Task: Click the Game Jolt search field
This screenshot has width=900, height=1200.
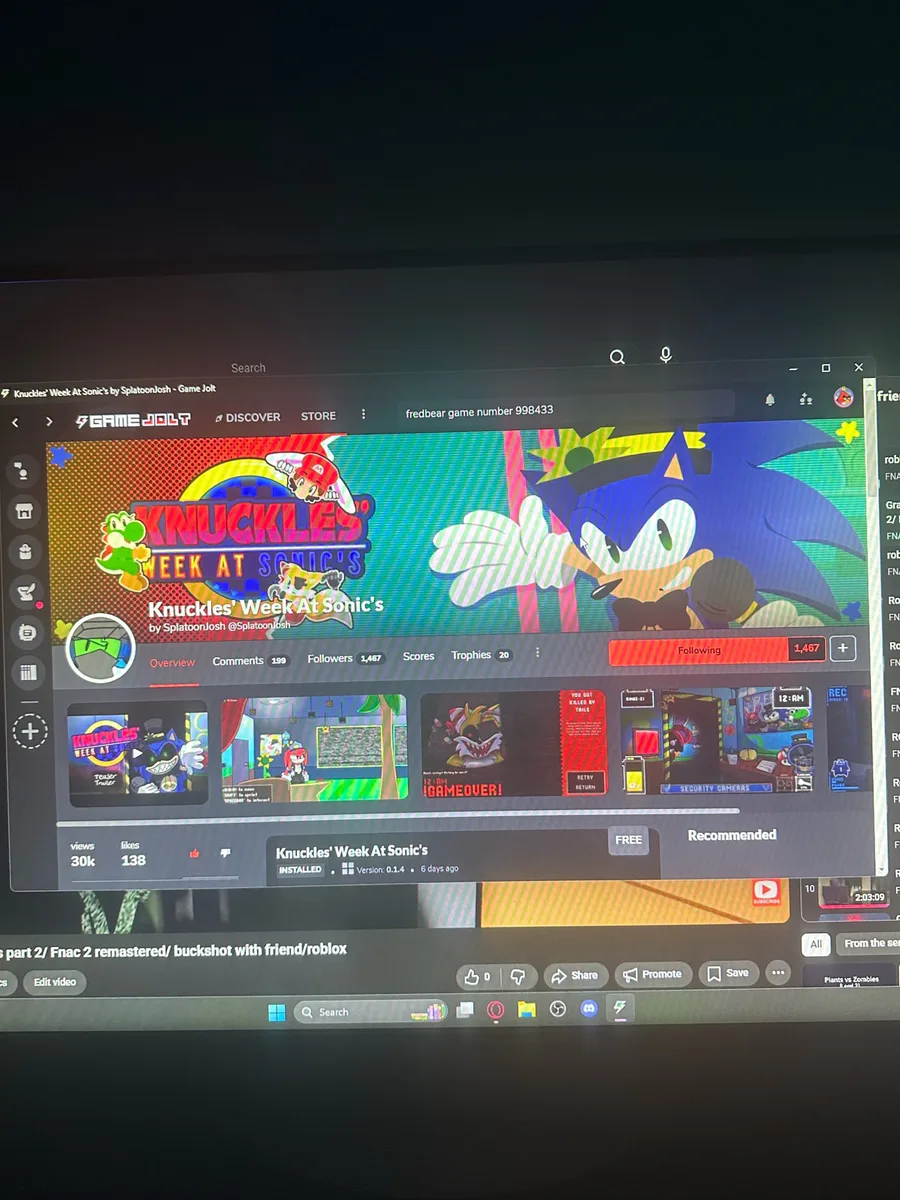Action: pos(565,409)
